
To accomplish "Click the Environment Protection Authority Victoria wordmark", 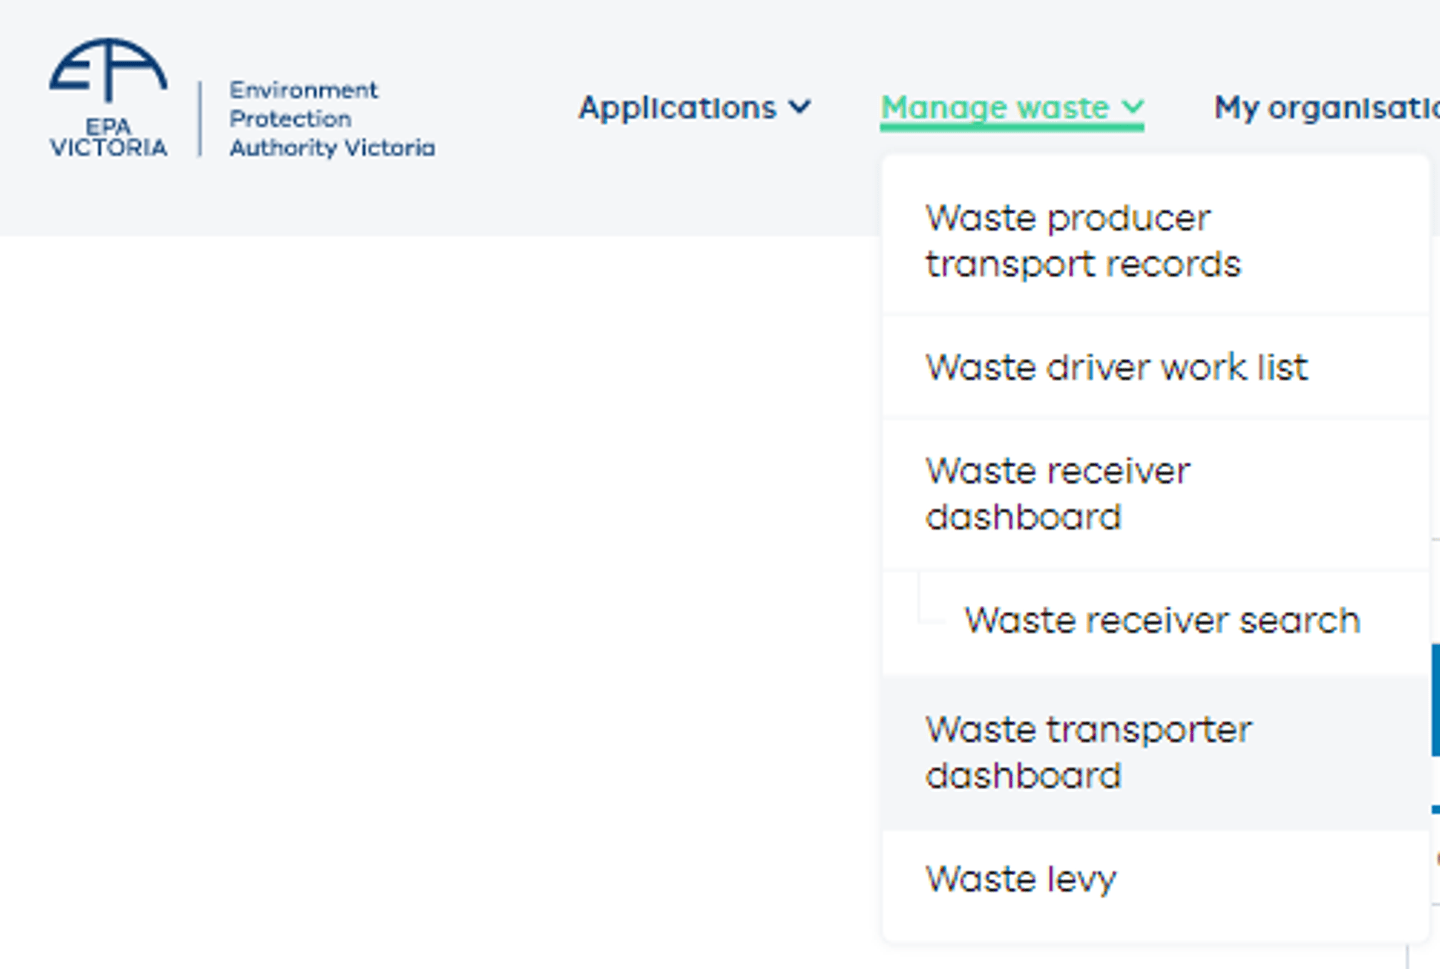I will 332,118.
